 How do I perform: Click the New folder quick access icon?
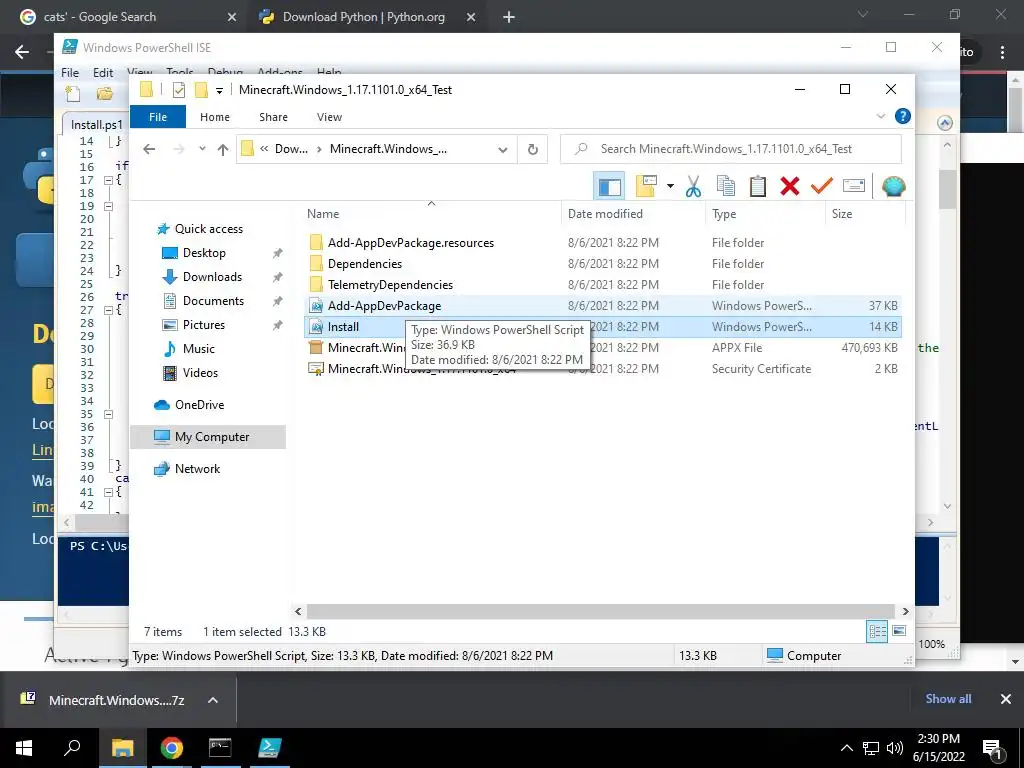pyautogui.click(x=201, y=90)
